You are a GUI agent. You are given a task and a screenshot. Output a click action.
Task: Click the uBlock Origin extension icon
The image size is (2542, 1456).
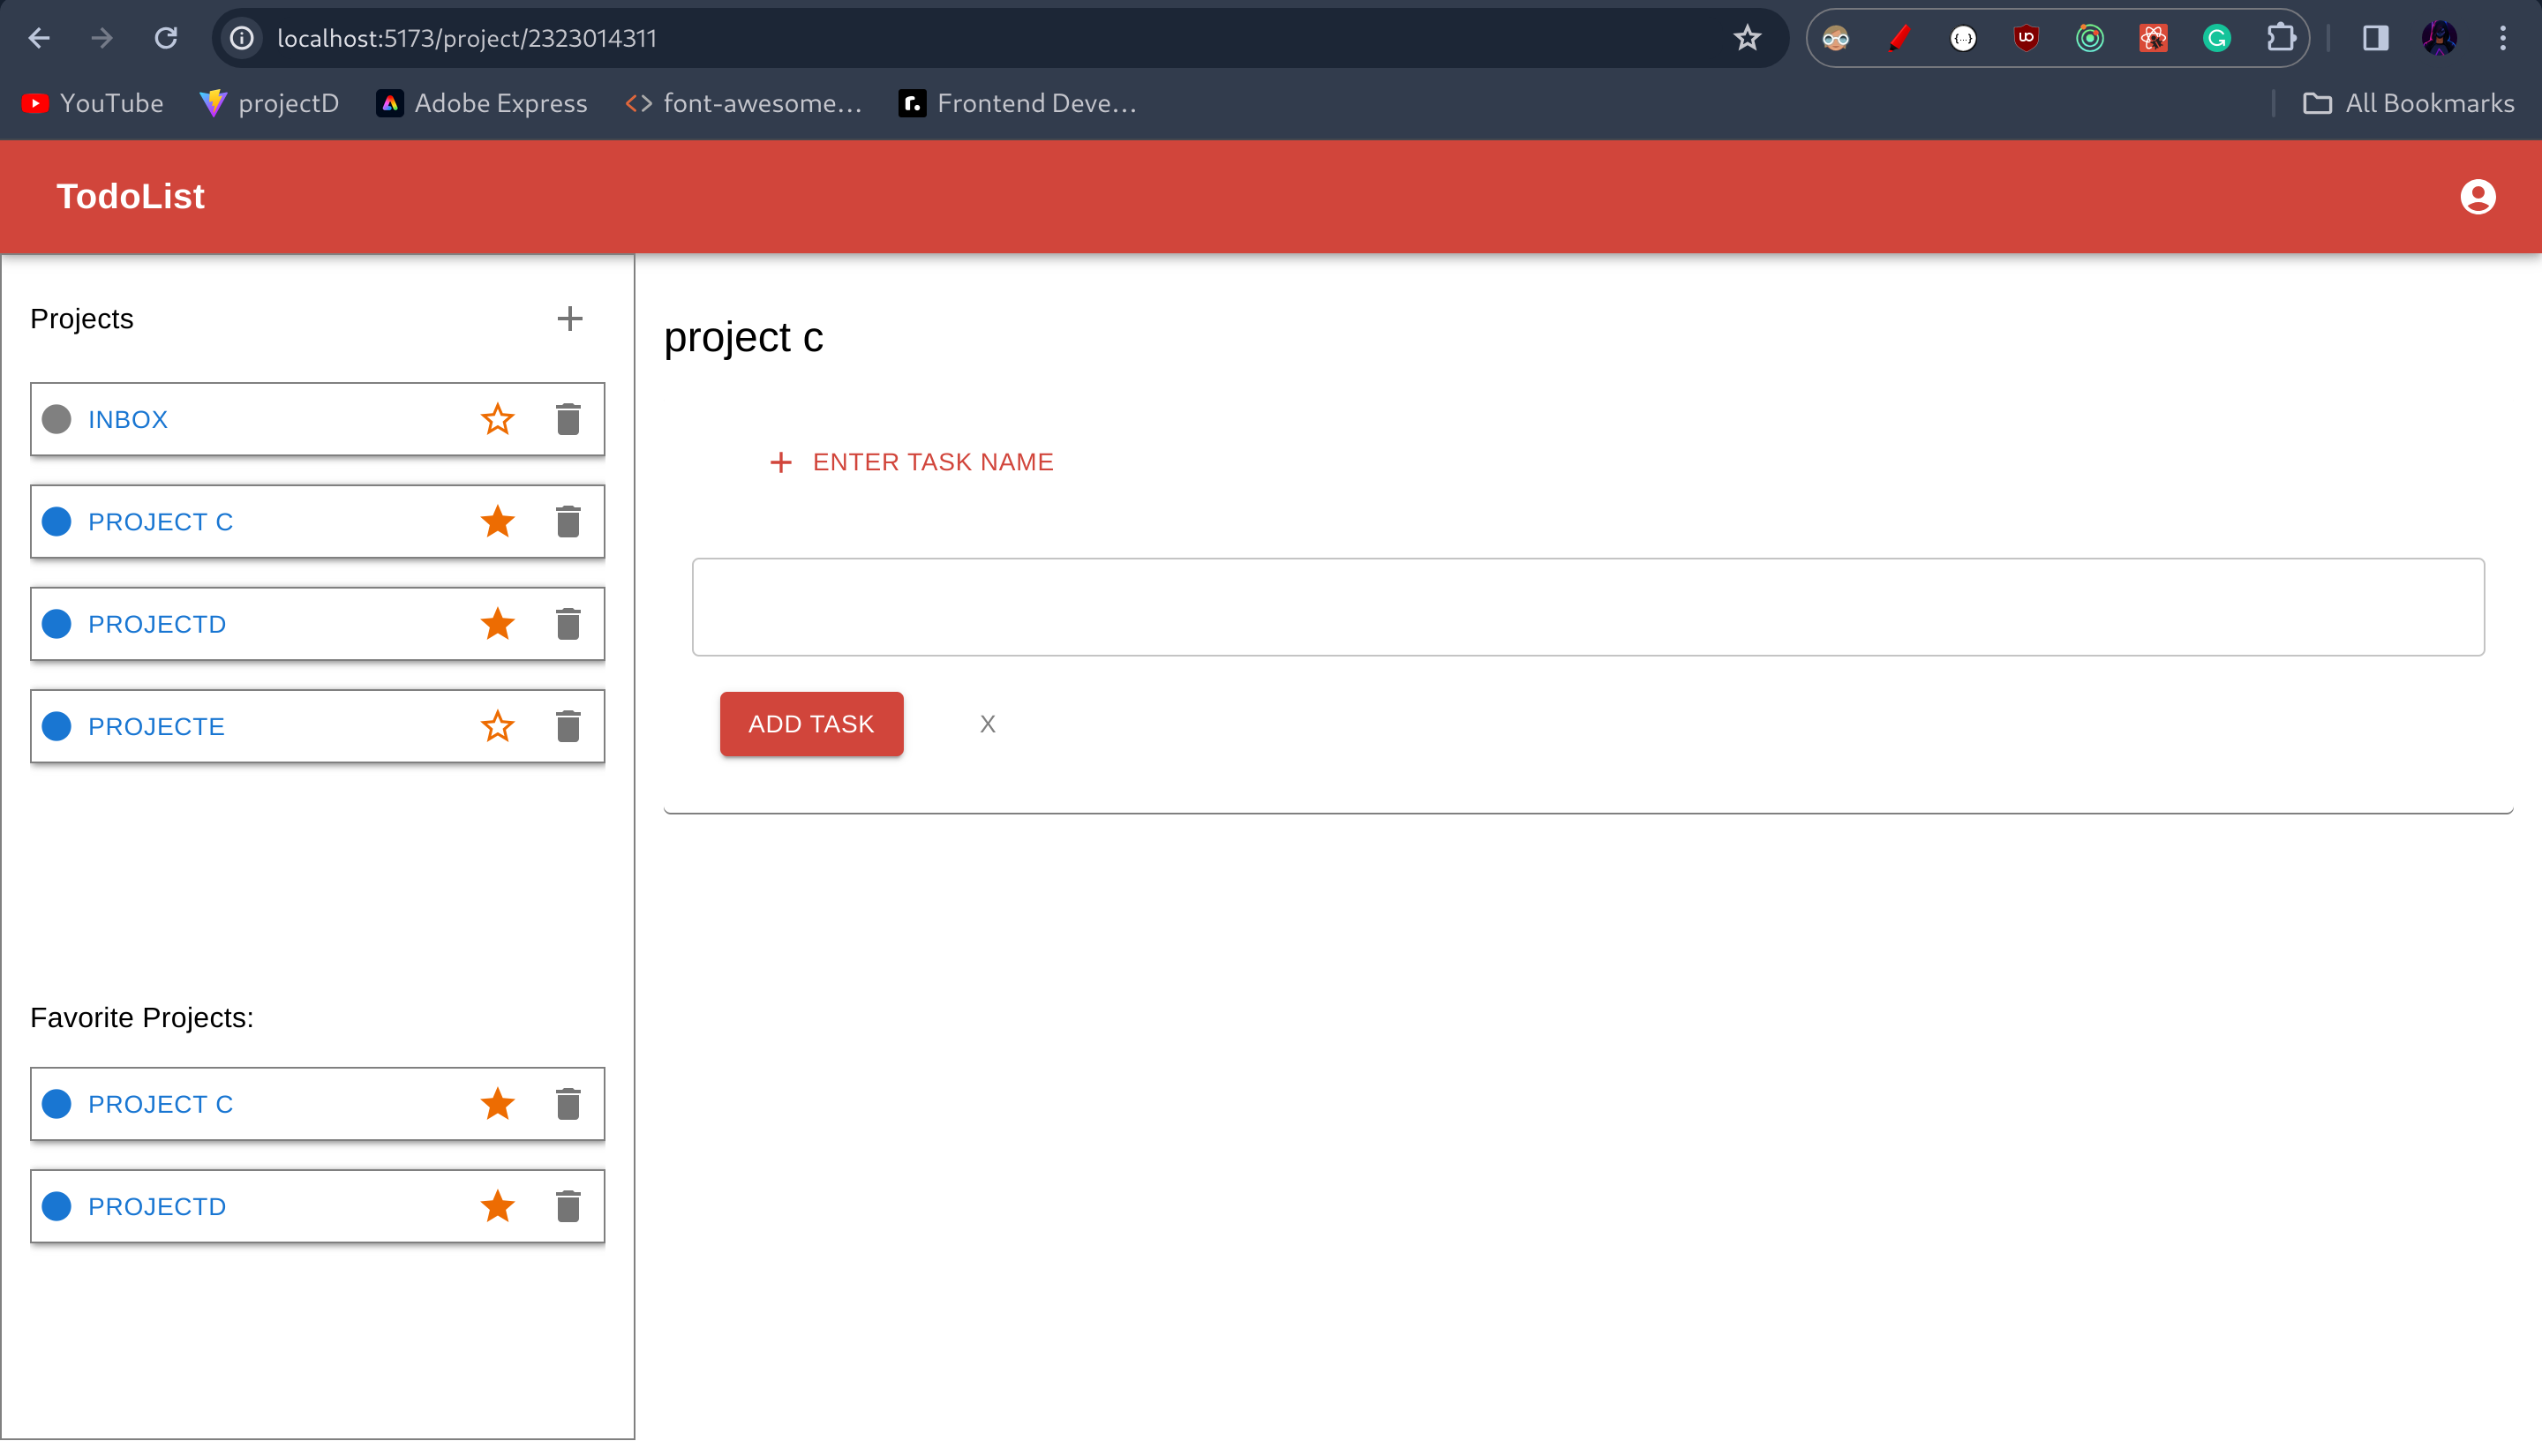pyautogui.click(x=2026, y=38)
